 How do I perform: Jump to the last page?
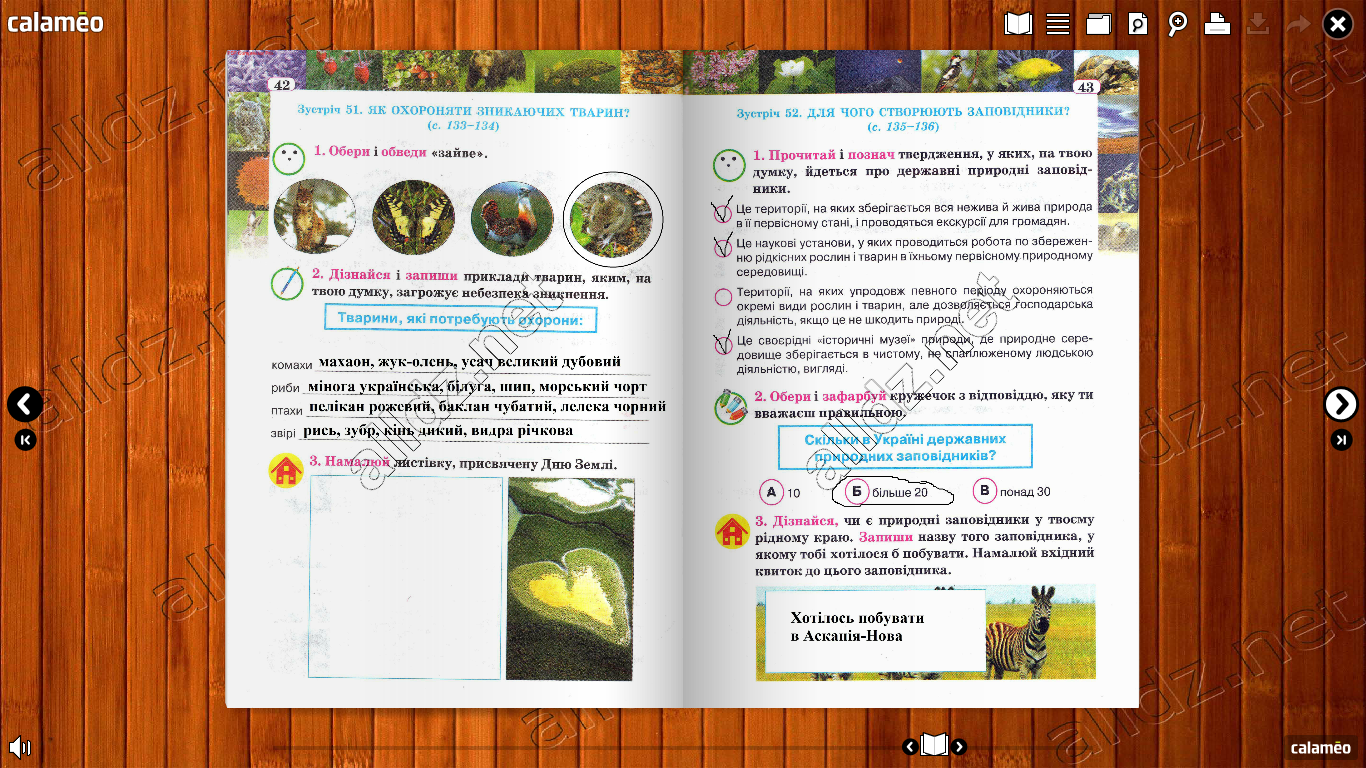click(x=1341, y=440)
